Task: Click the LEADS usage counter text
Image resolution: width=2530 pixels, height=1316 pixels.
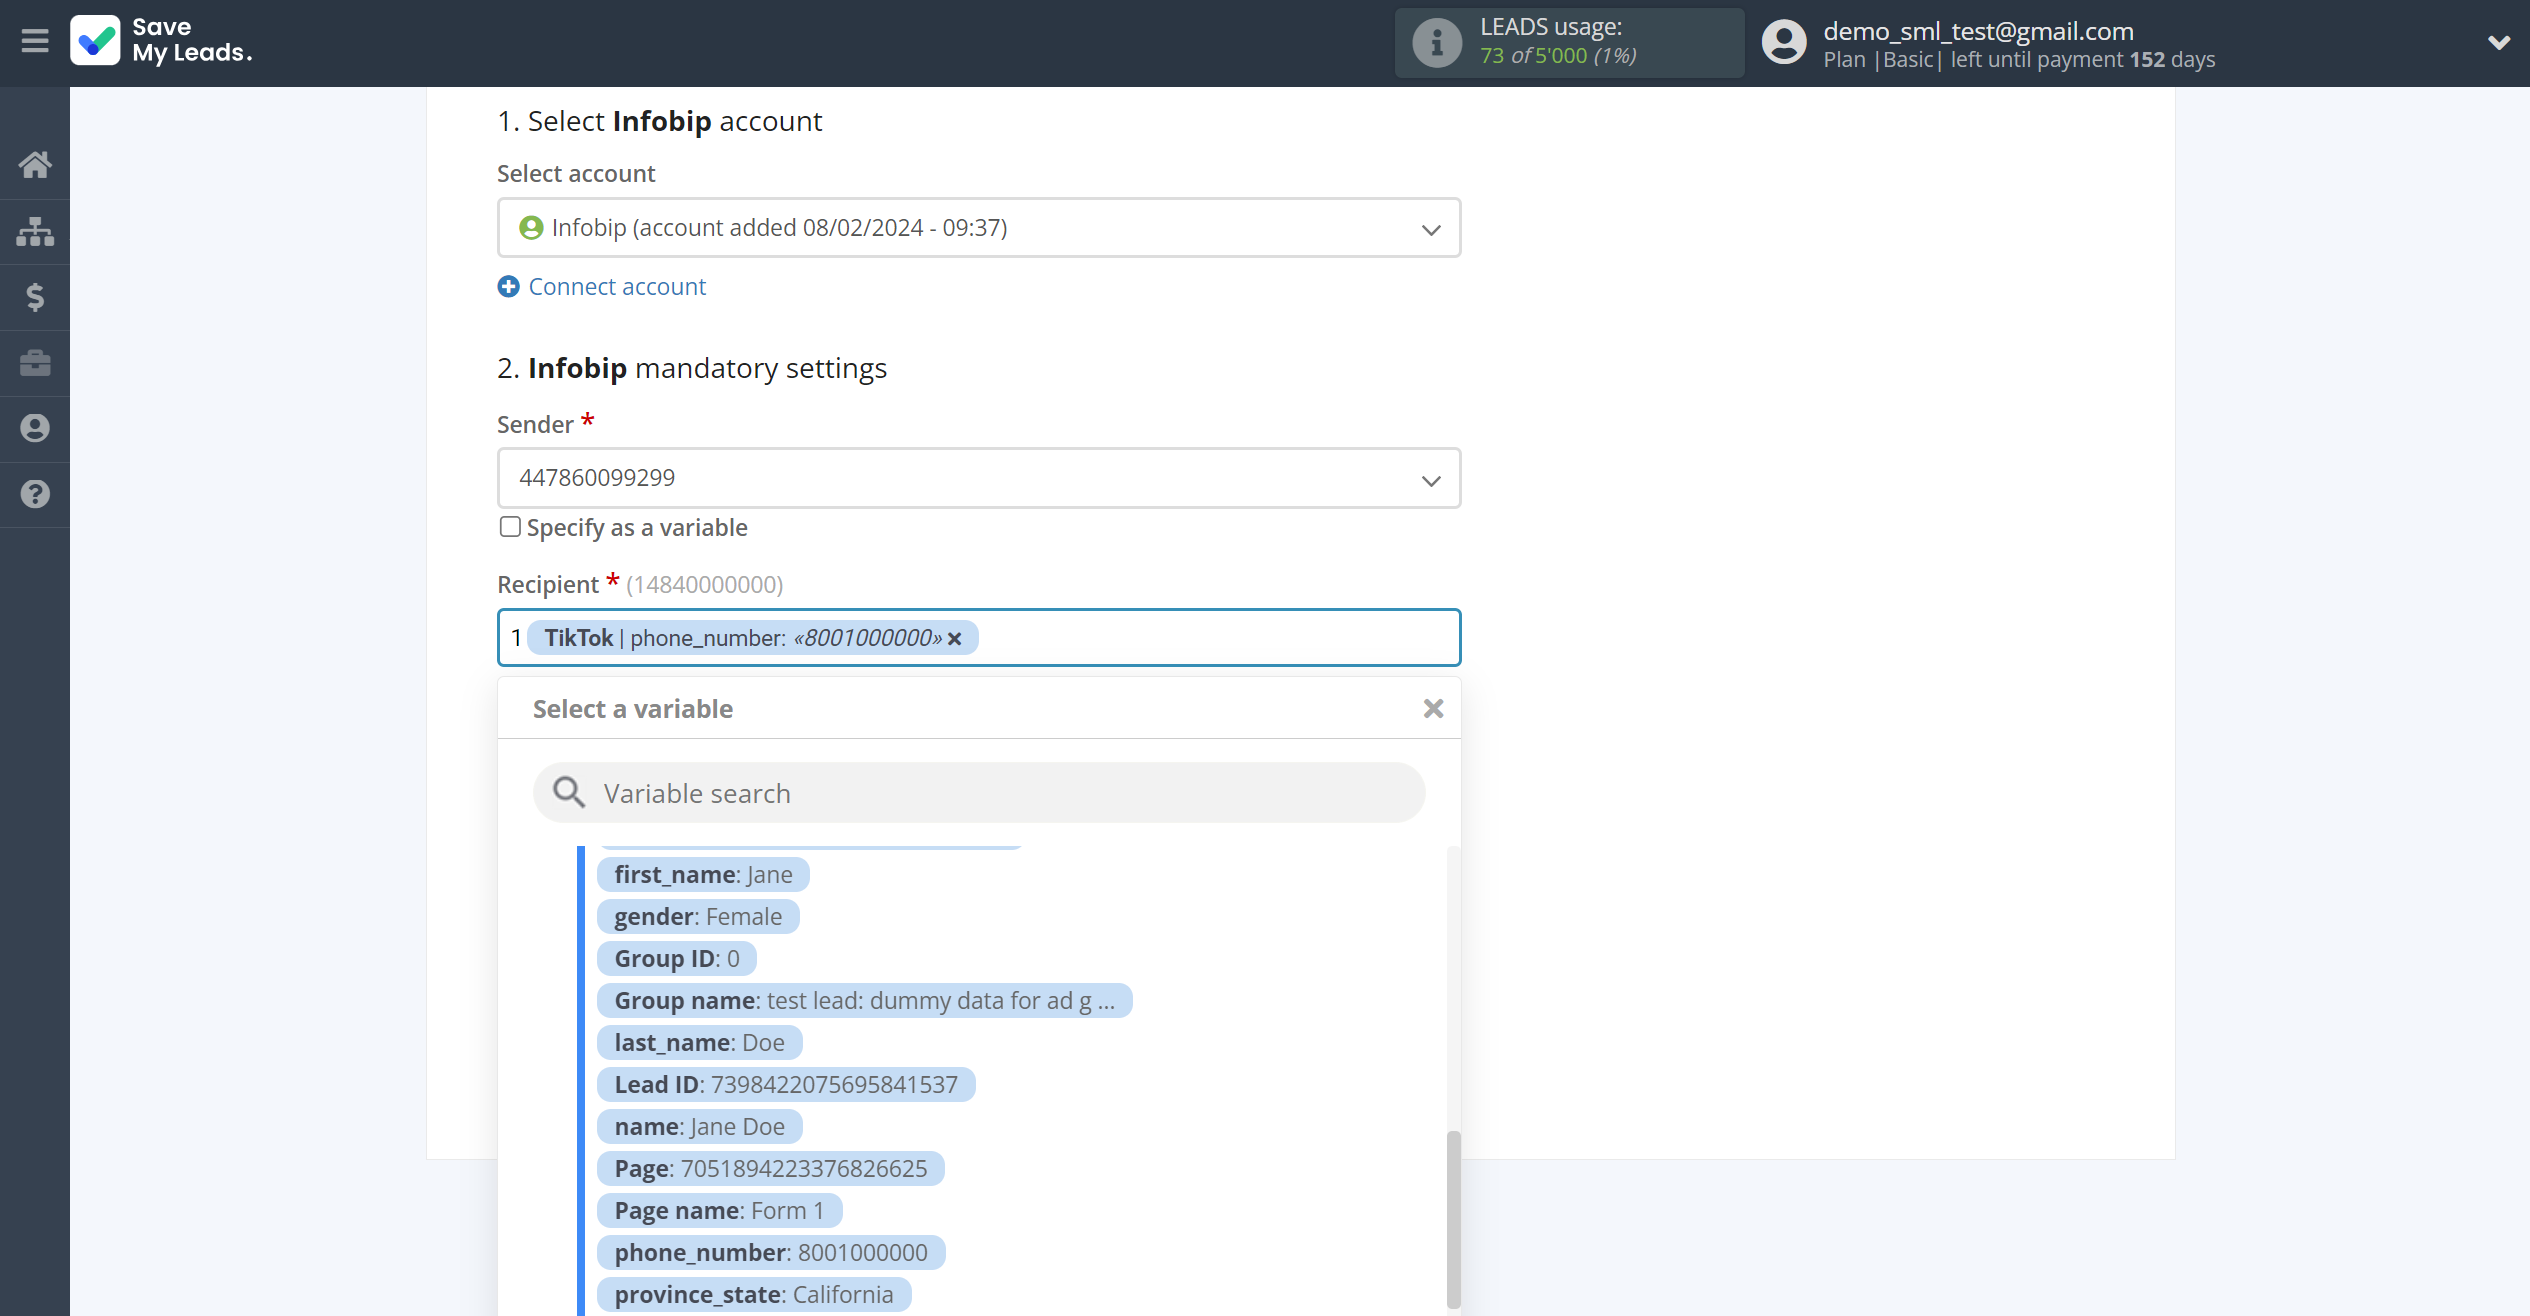Action: coord(1558,56)
